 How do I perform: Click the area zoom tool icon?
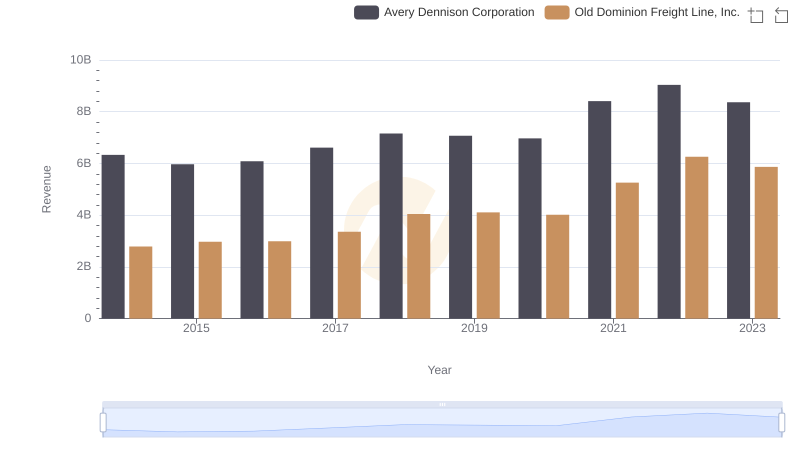click(x=756, y=15)
